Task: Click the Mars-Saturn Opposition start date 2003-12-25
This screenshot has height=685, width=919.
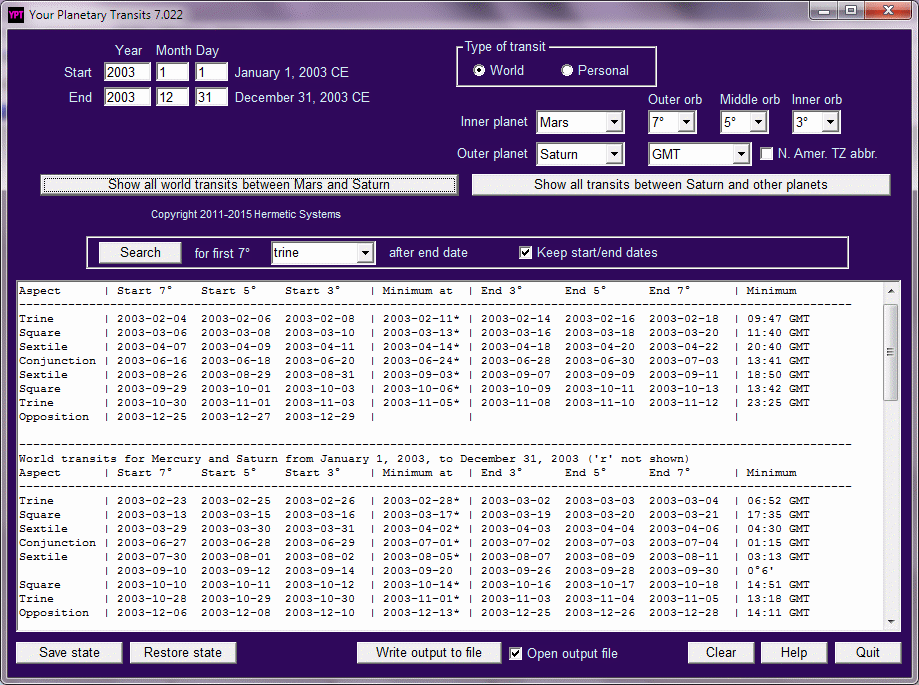Action: pyautogui.click(x=152, y=417)
